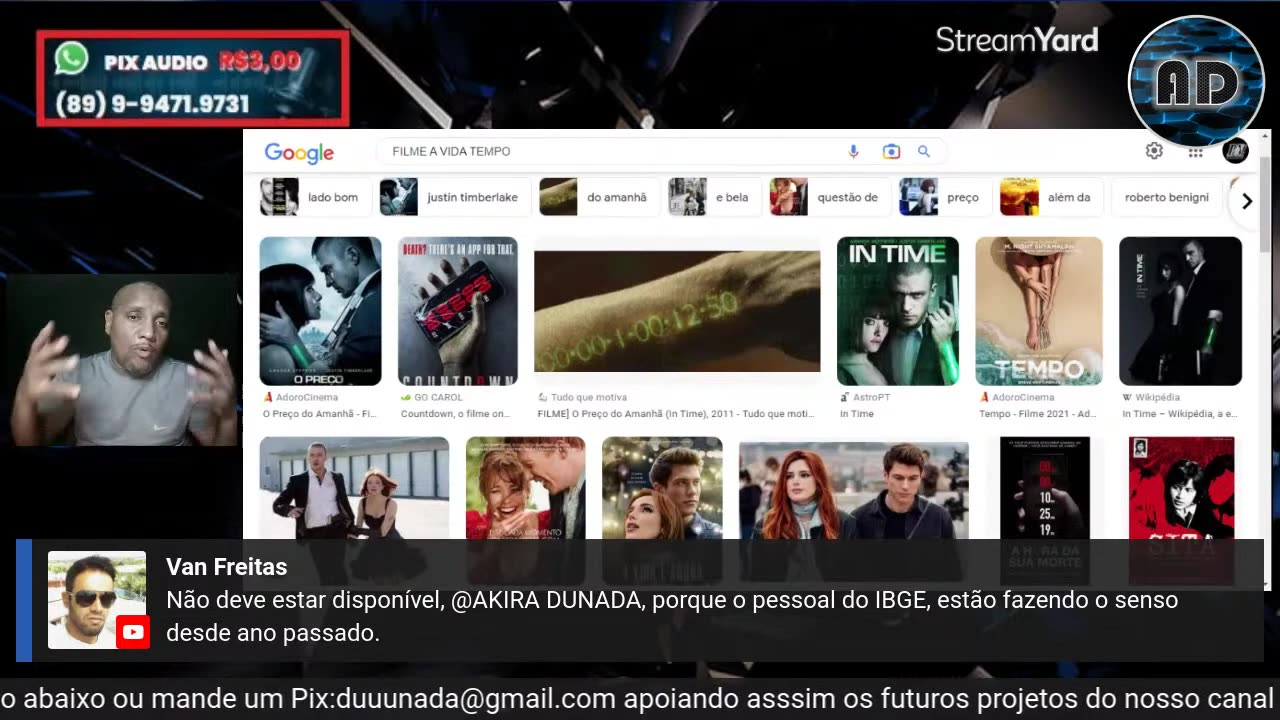Open 'Countdown, o filme on...' result link
This screenshot has width=1280, height=720.
pos(456,413)
